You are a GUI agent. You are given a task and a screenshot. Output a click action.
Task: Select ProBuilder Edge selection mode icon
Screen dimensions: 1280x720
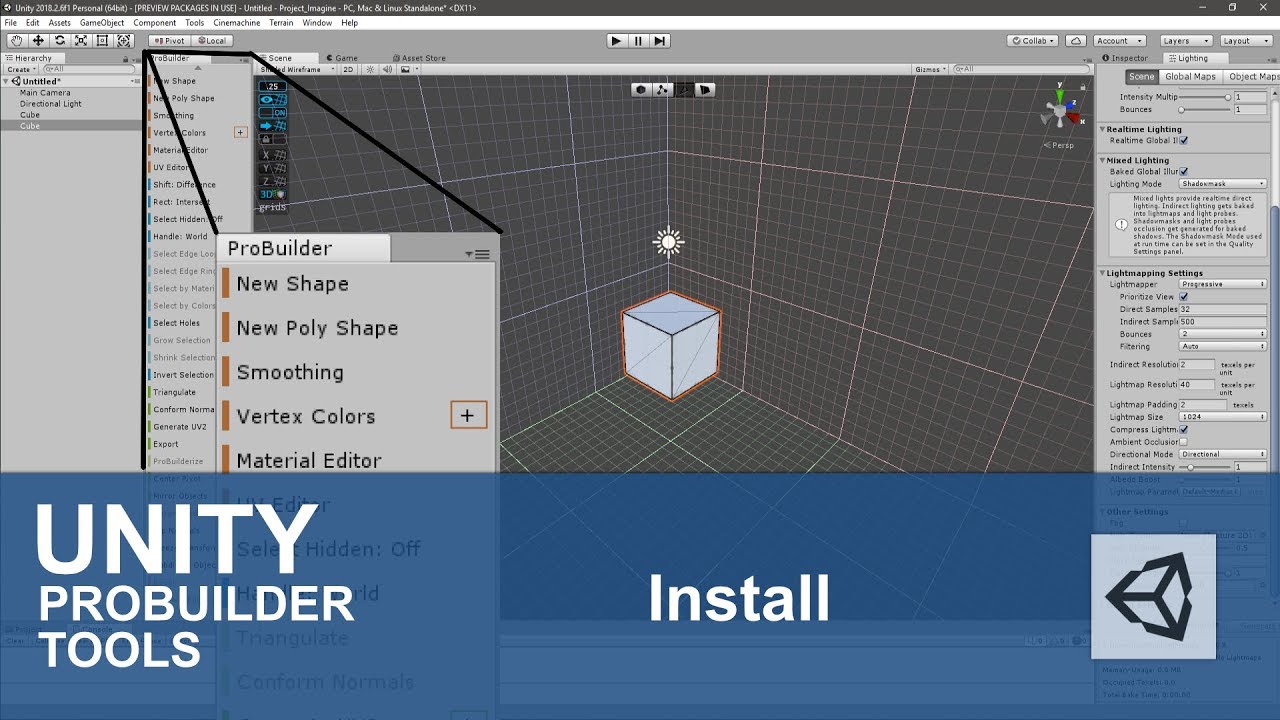click(684, 90)
